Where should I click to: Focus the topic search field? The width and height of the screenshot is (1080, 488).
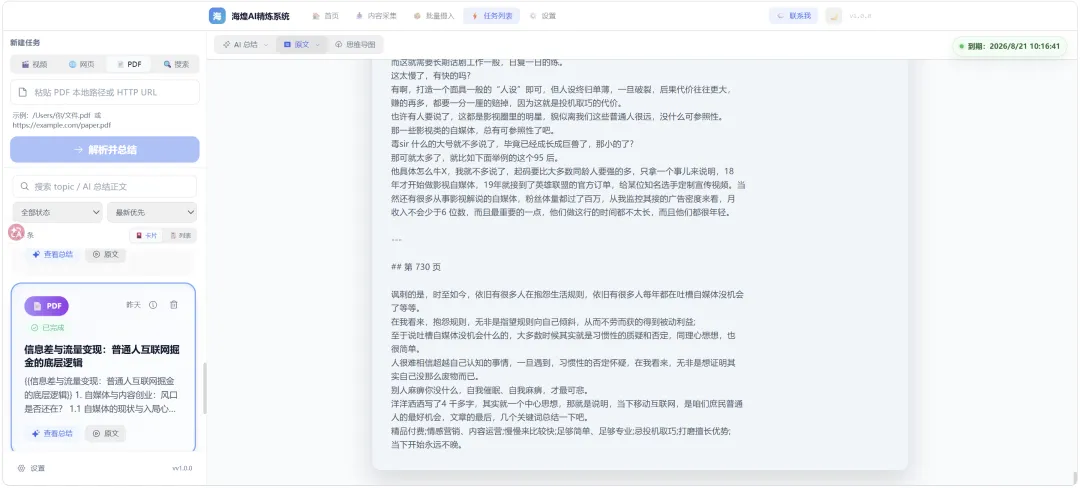point(105,187)
